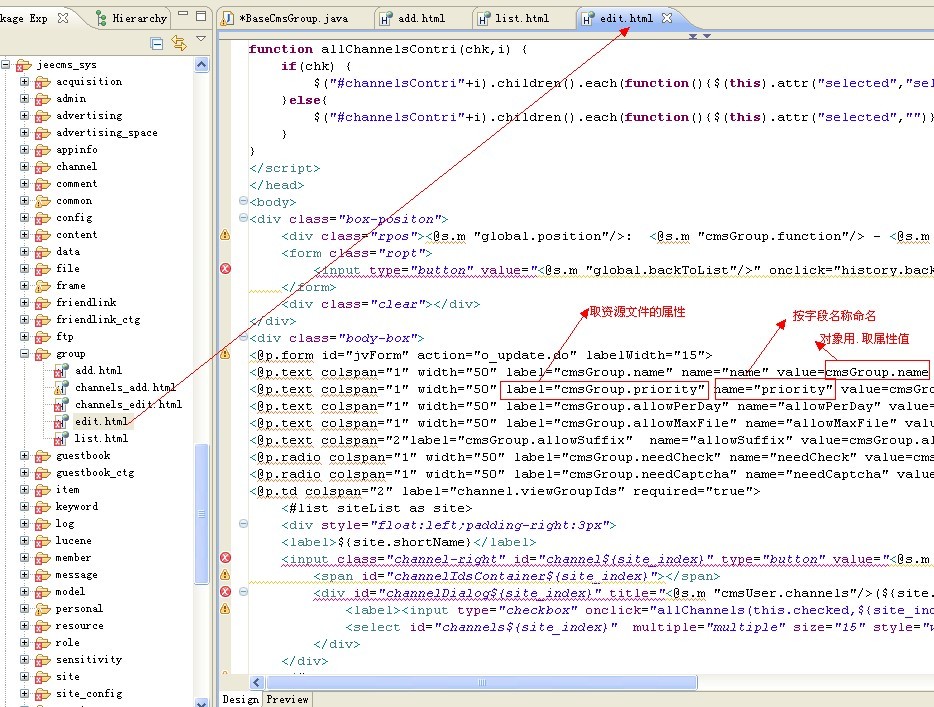This screenshot has height=707, width=934.
Task: Click the Package Explorer vertical scrollbar thumb
Action: tap(202, 513)
